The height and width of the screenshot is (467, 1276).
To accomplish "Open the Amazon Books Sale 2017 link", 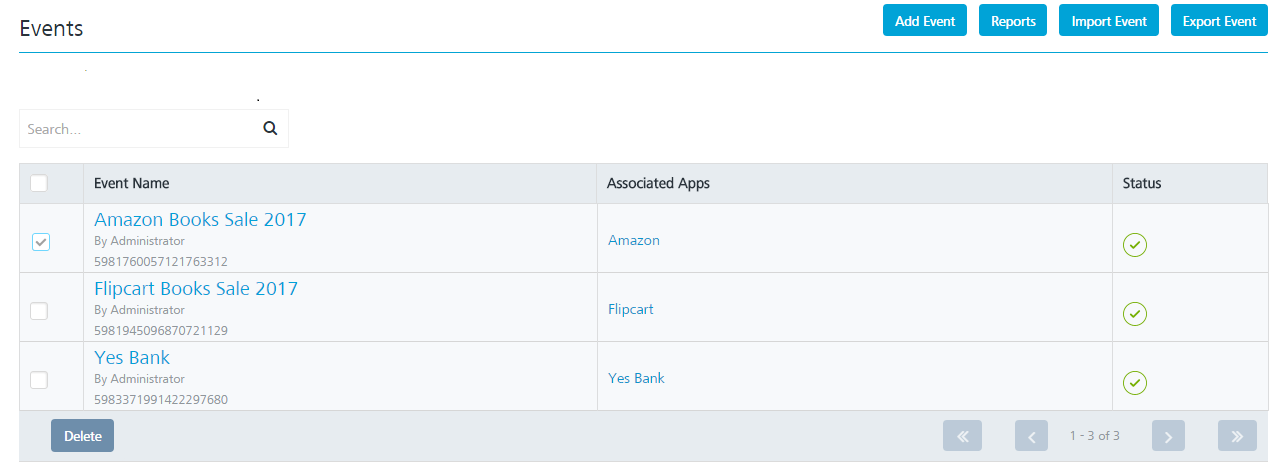I will [x=200, y=219].
